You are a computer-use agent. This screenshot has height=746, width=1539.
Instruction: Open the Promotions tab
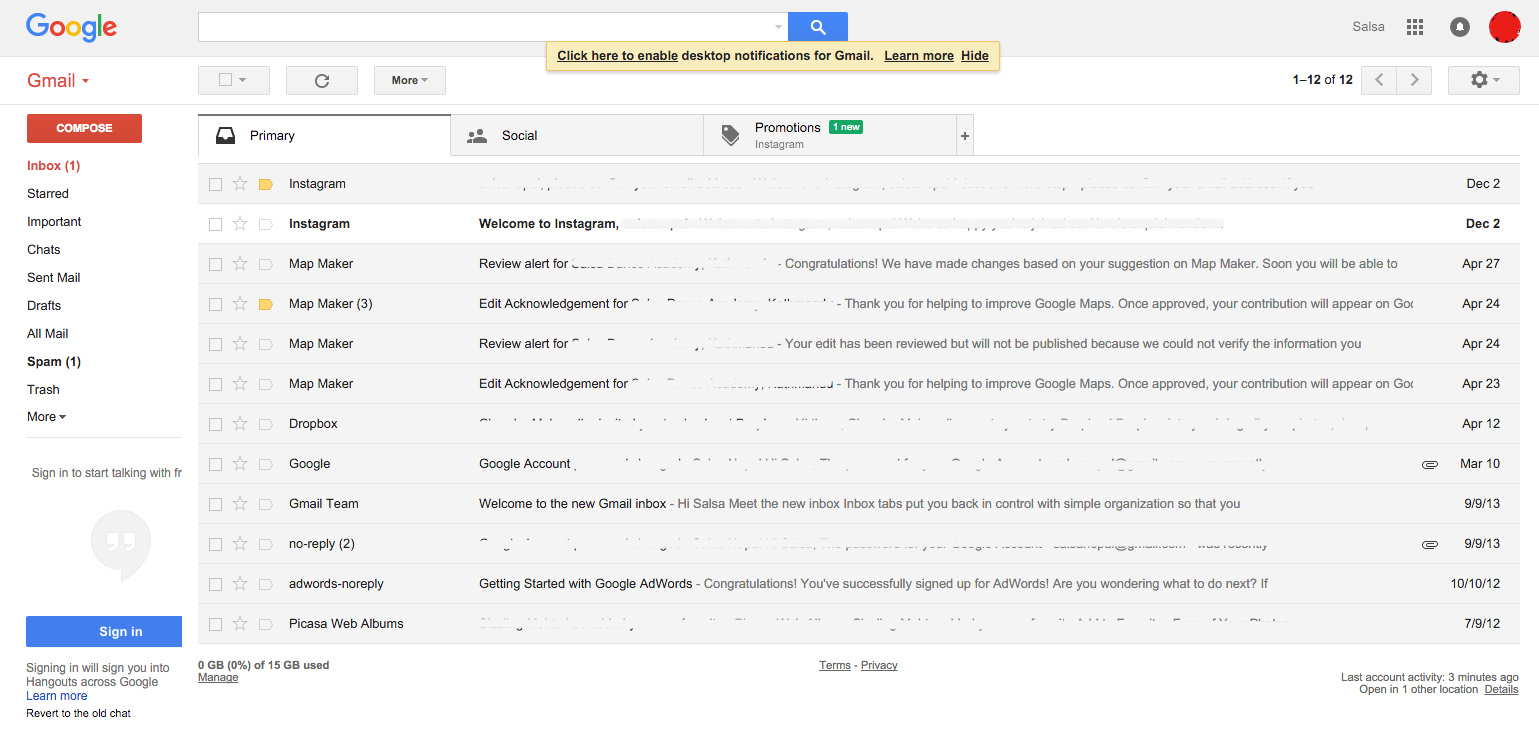coord(830,136)
